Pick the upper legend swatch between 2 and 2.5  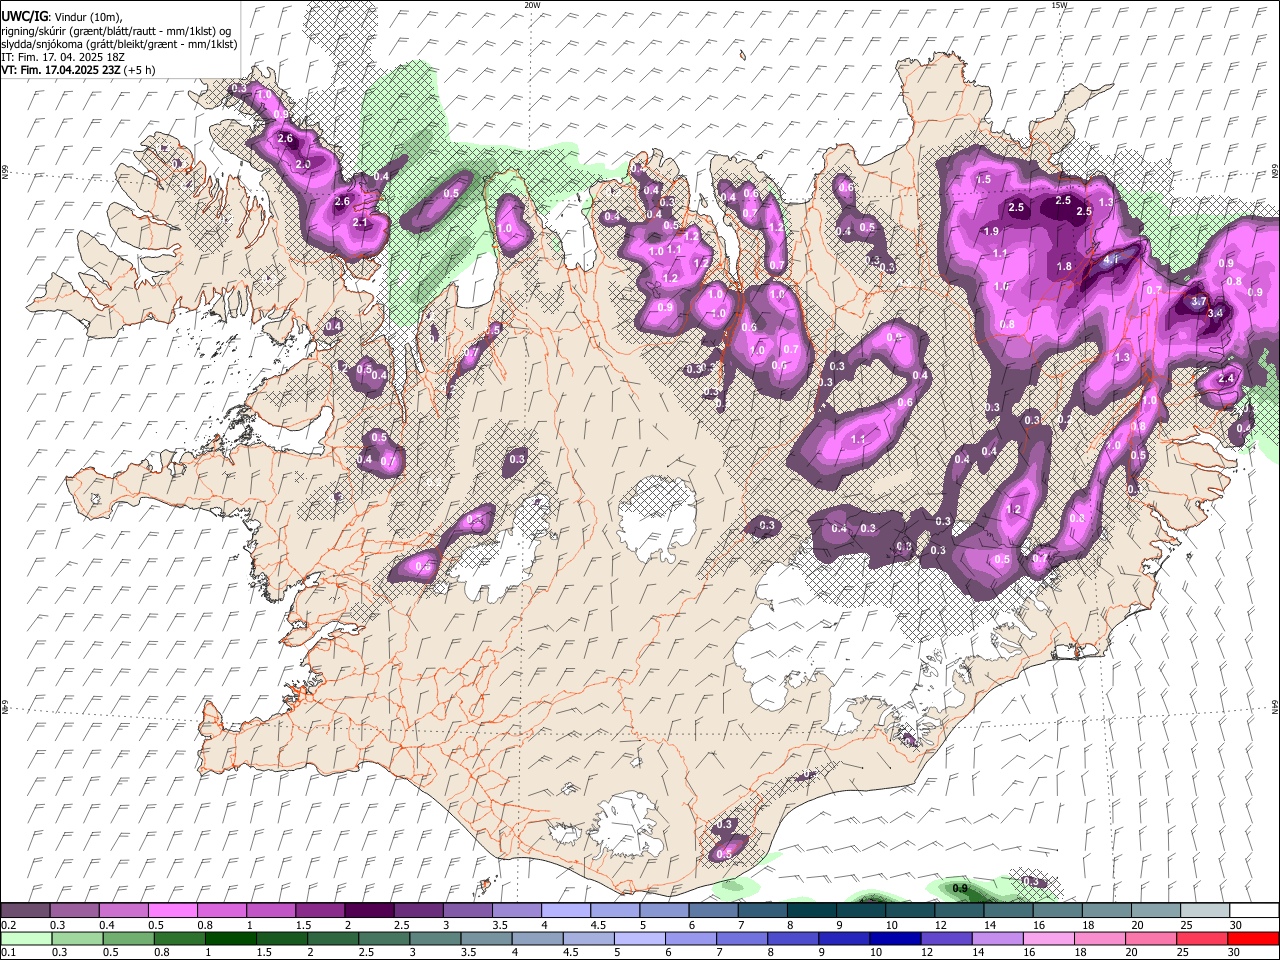368,910
